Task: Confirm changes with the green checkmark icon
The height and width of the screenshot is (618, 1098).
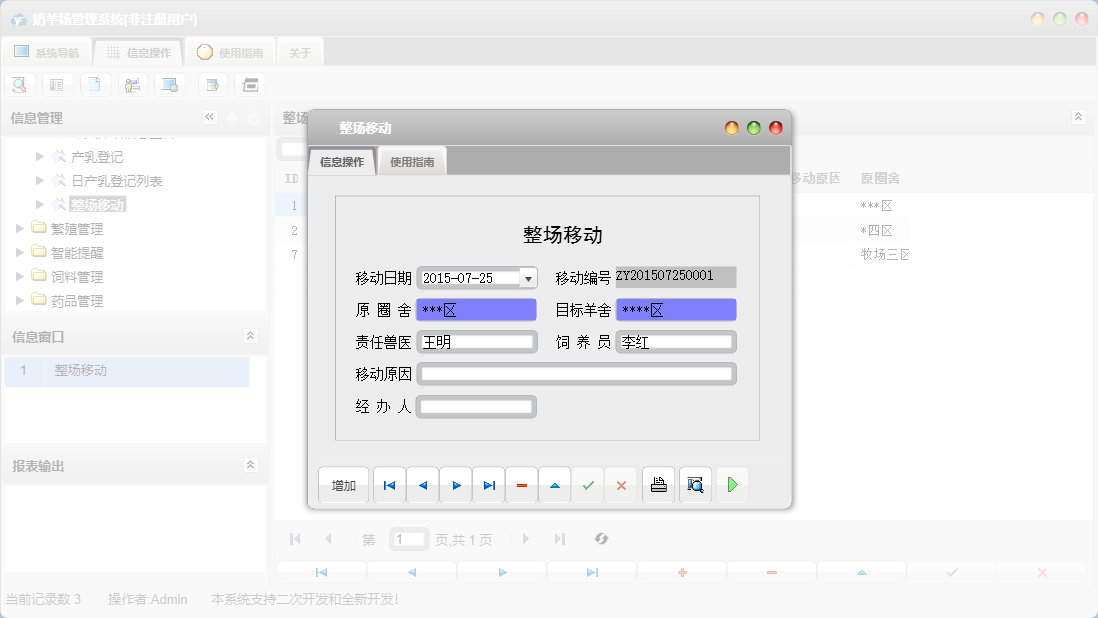Action: click(x=587, y=484)
